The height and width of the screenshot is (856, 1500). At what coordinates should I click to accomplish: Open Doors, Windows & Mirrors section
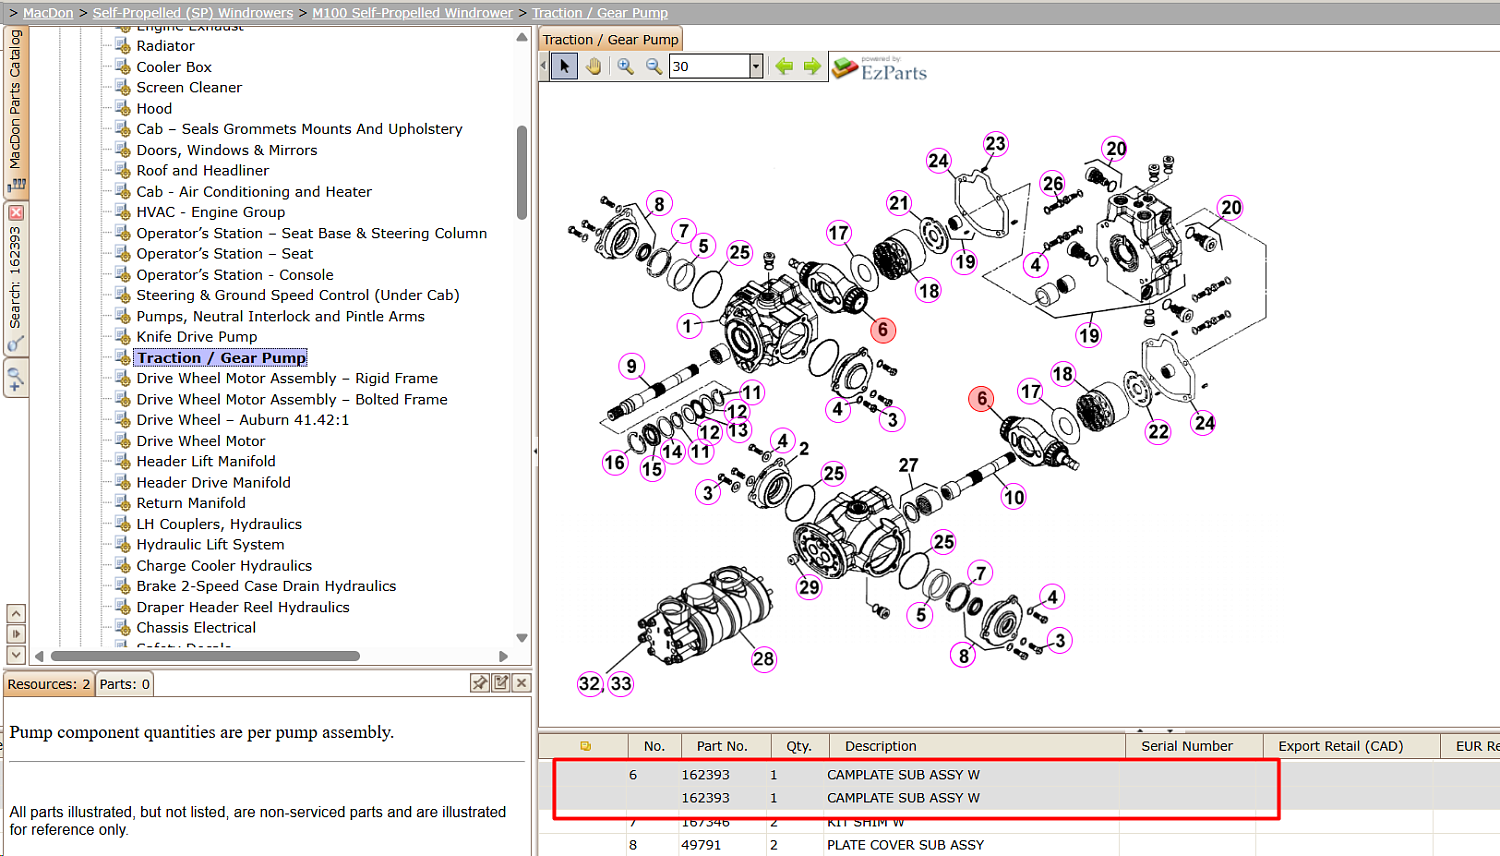(x=227, y=150)
